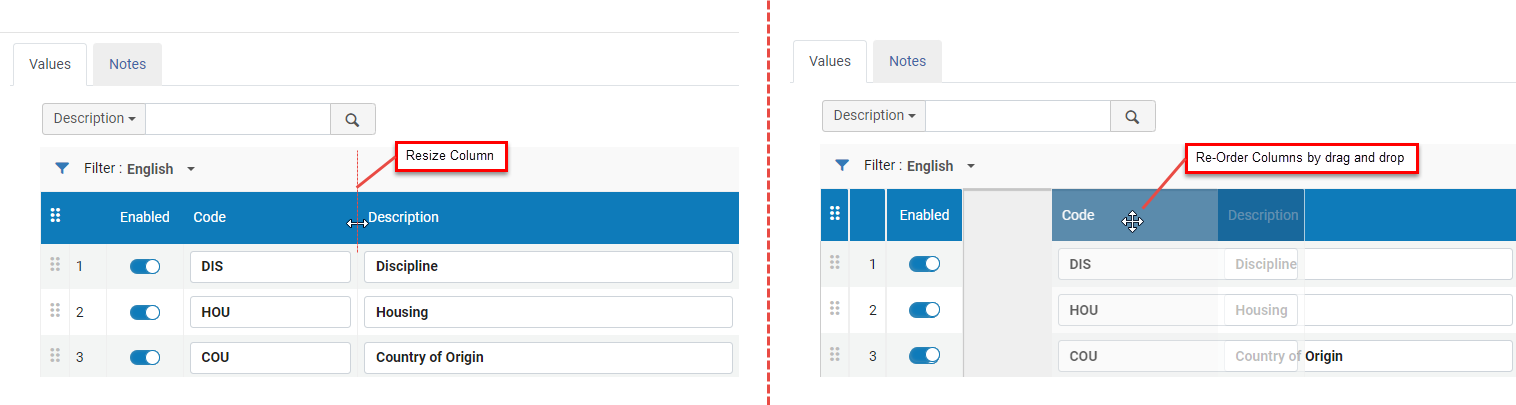Click the COU code field in right table
Screen dimensions: 1516x405
1140,356
